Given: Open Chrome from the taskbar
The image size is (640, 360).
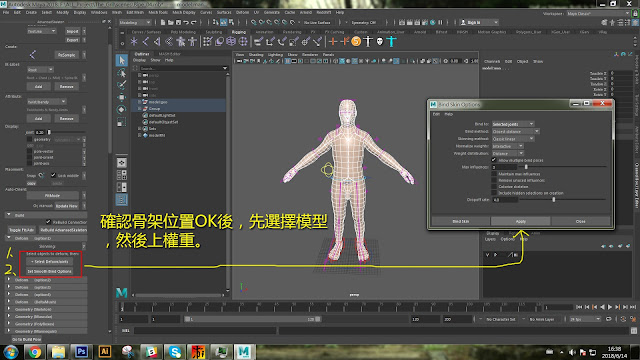Looking at the screenshot, I should pos(35,352).
